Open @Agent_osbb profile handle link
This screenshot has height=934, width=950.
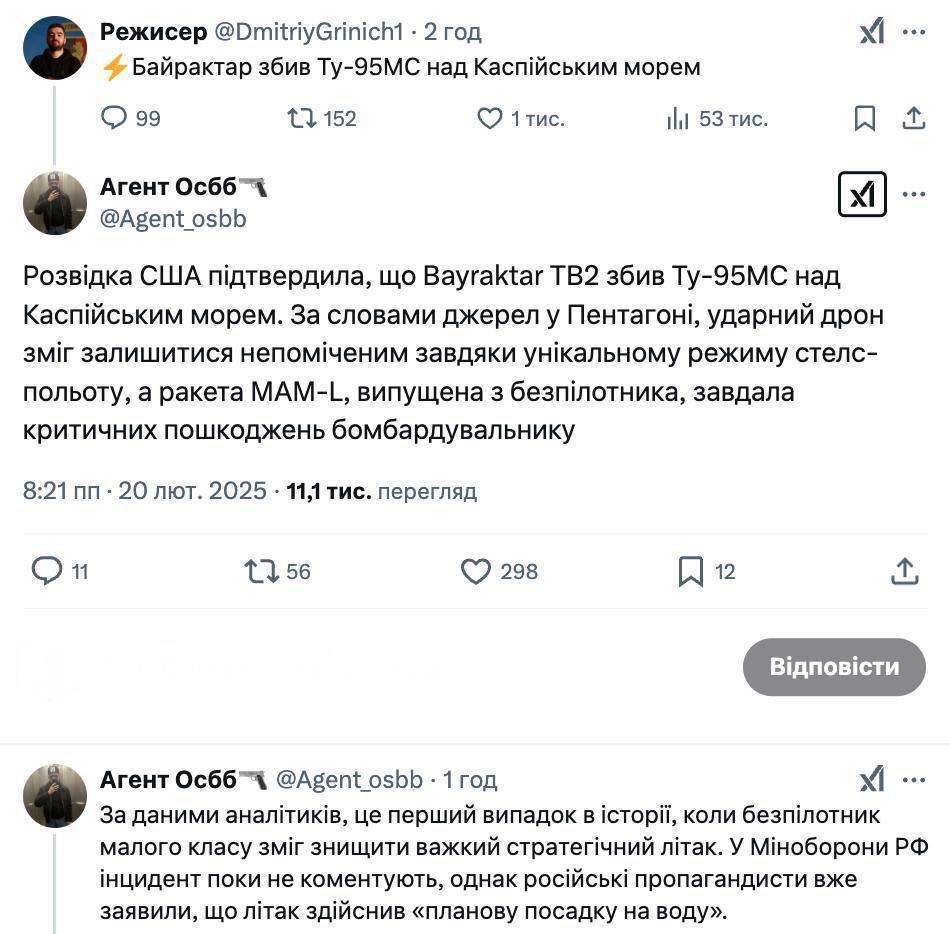point(173,219)
